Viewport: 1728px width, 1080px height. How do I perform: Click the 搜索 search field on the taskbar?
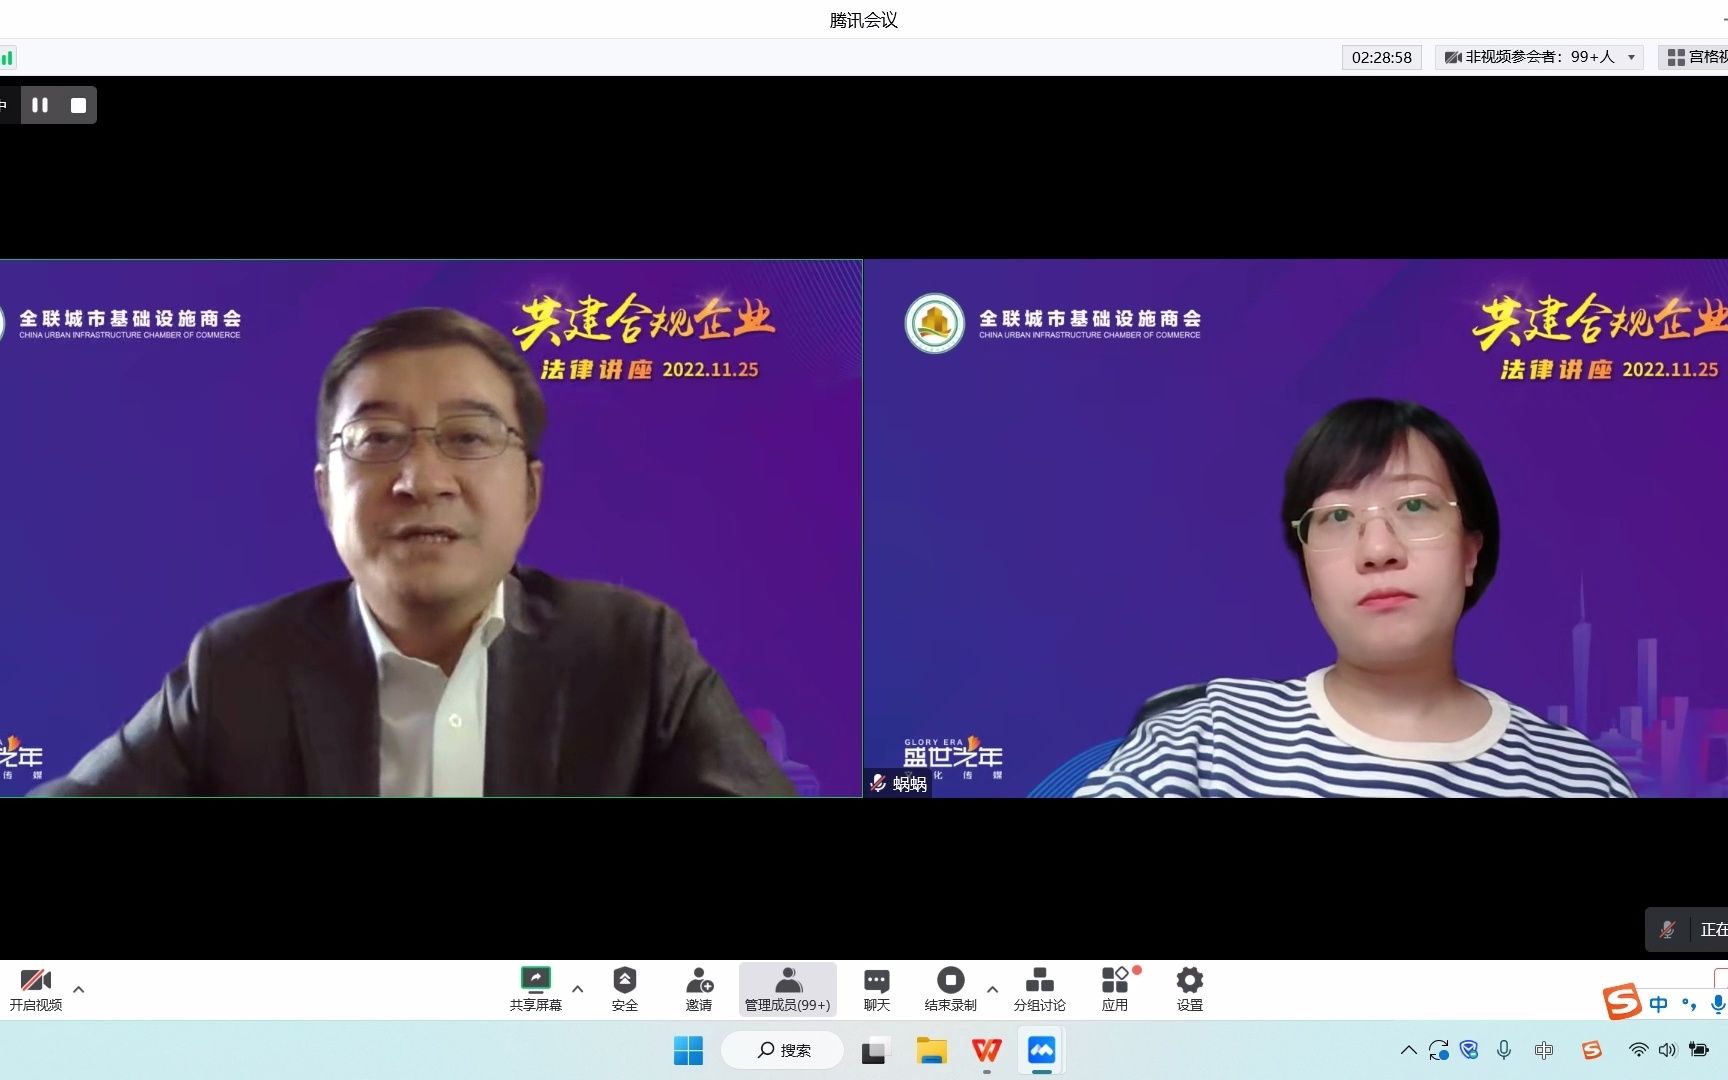point(782,1051)
